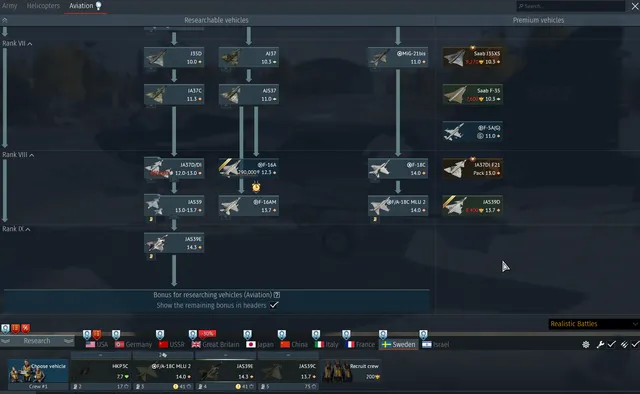Select premium JAS39D aircraft
The width and height of the screenshot is (640, 394).
pyautogui.click(x=473, y=206)
